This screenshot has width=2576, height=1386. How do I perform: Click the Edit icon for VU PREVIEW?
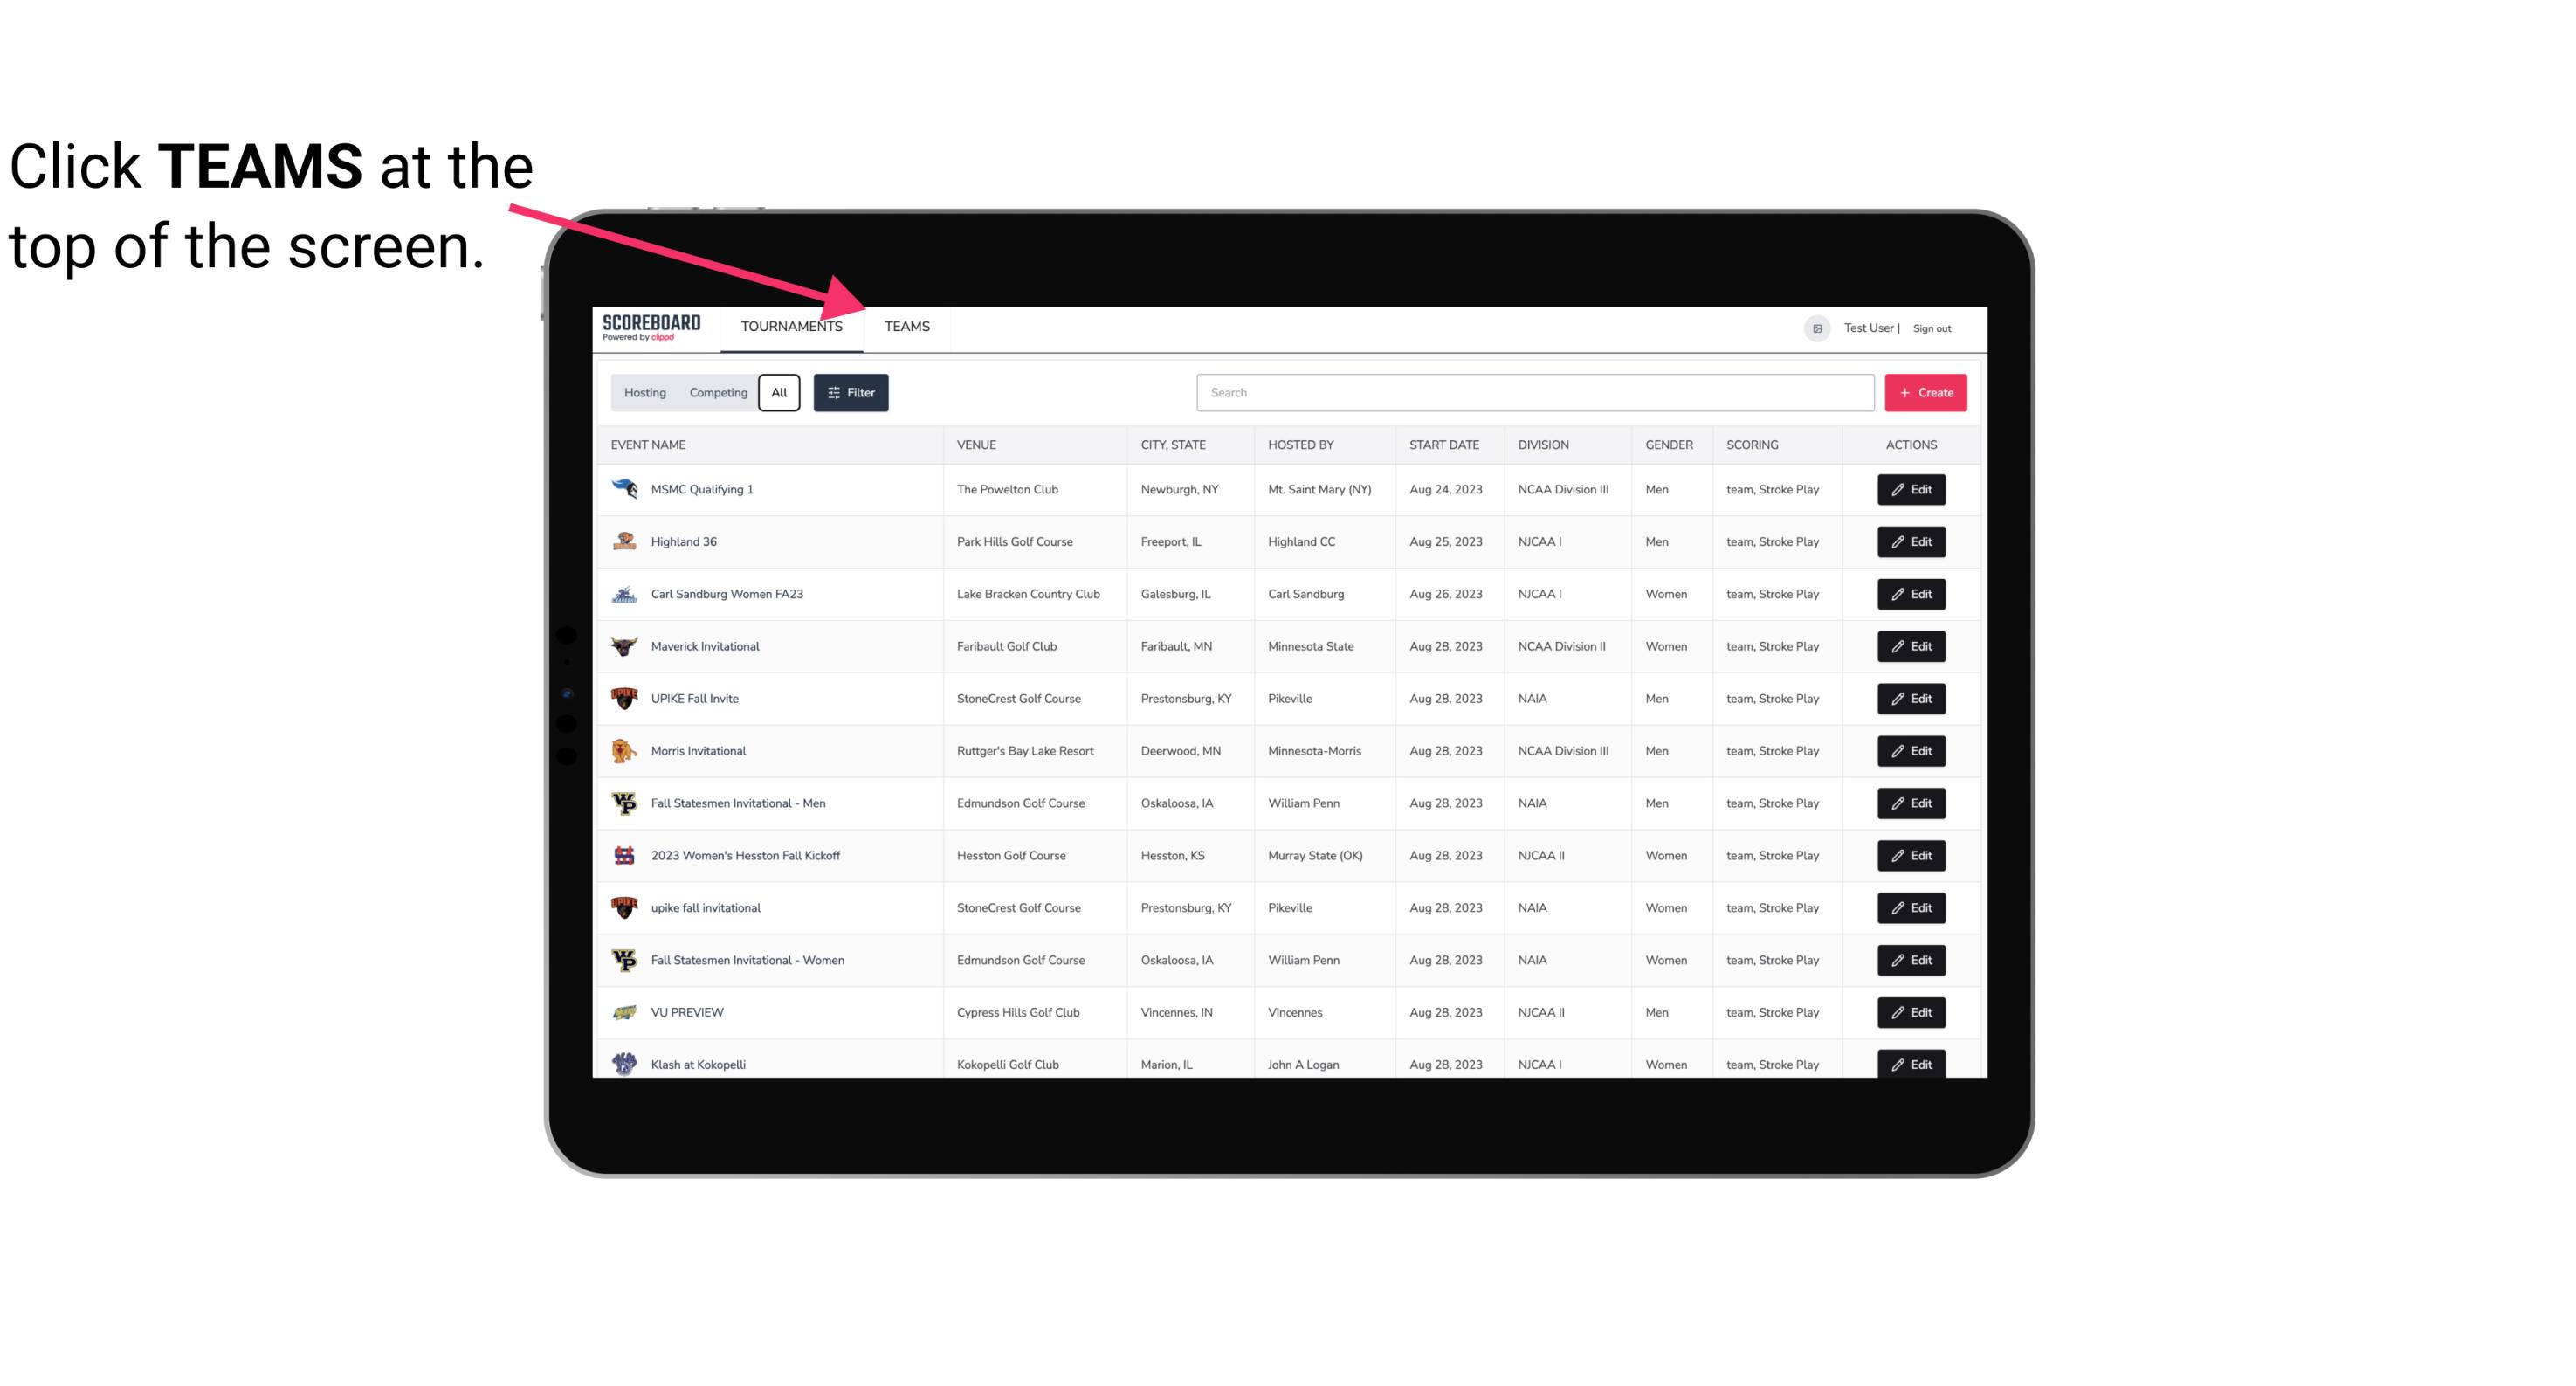1912,1012
